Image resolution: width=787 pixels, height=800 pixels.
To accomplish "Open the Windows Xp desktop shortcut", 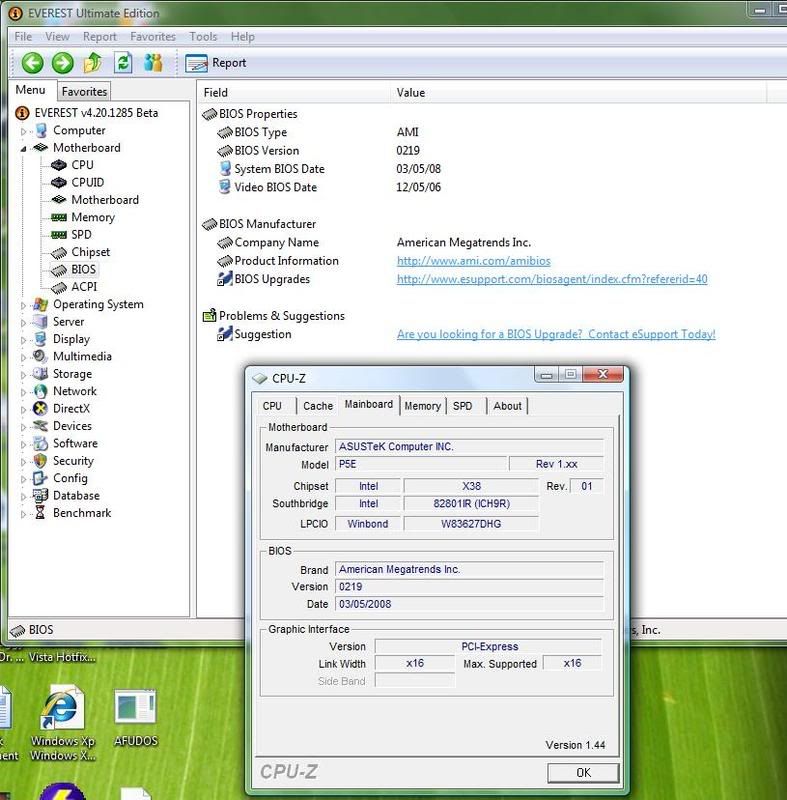I will (63, 722).
